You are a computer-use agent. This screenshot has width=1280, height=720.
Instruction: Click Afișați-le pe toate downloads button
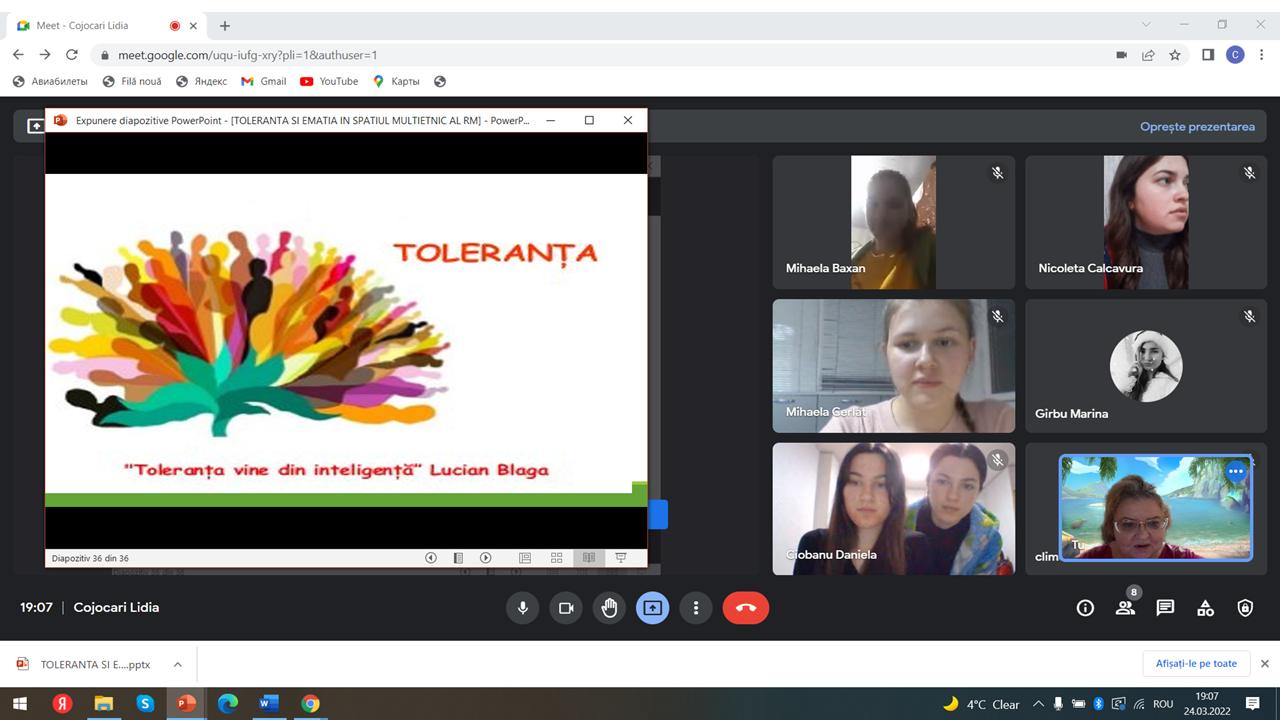point(1196,663)
